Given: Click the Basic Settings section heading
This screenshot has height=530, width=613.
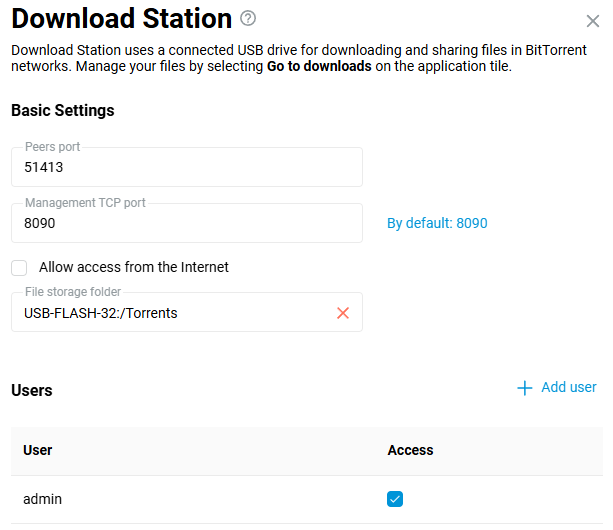Looking at the screenshot, I should (x=62, y=110).
